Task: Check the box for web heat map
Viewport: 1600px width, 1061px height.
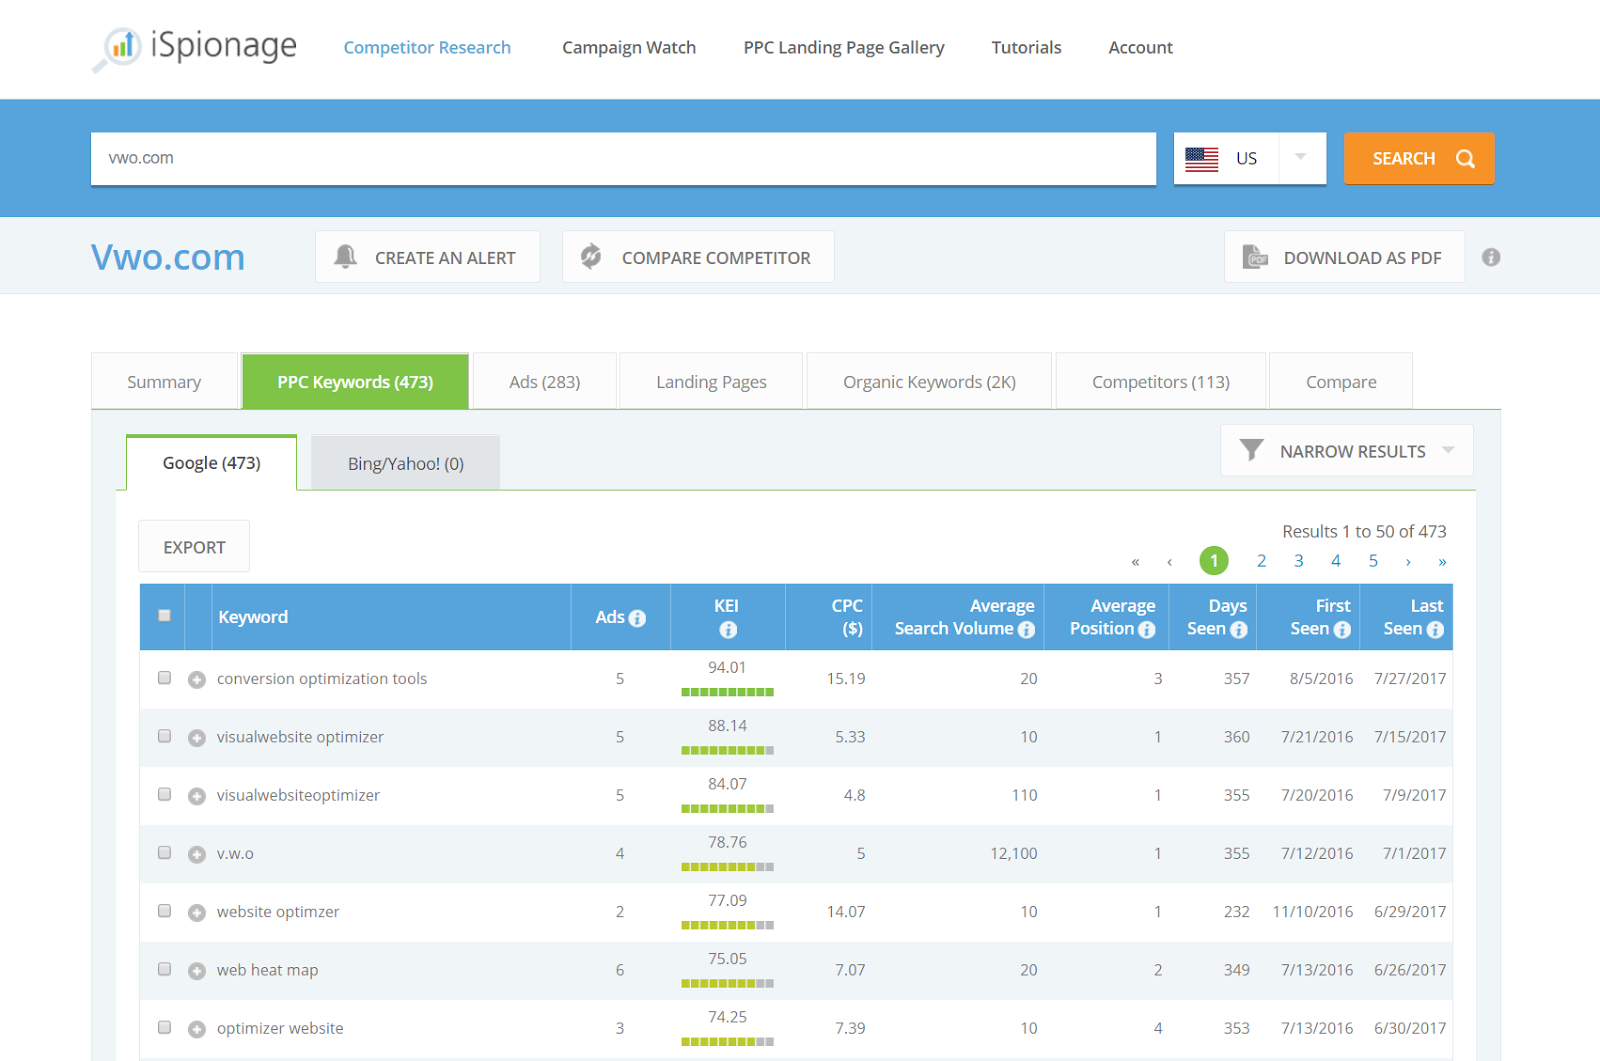Action: [164, 969]
